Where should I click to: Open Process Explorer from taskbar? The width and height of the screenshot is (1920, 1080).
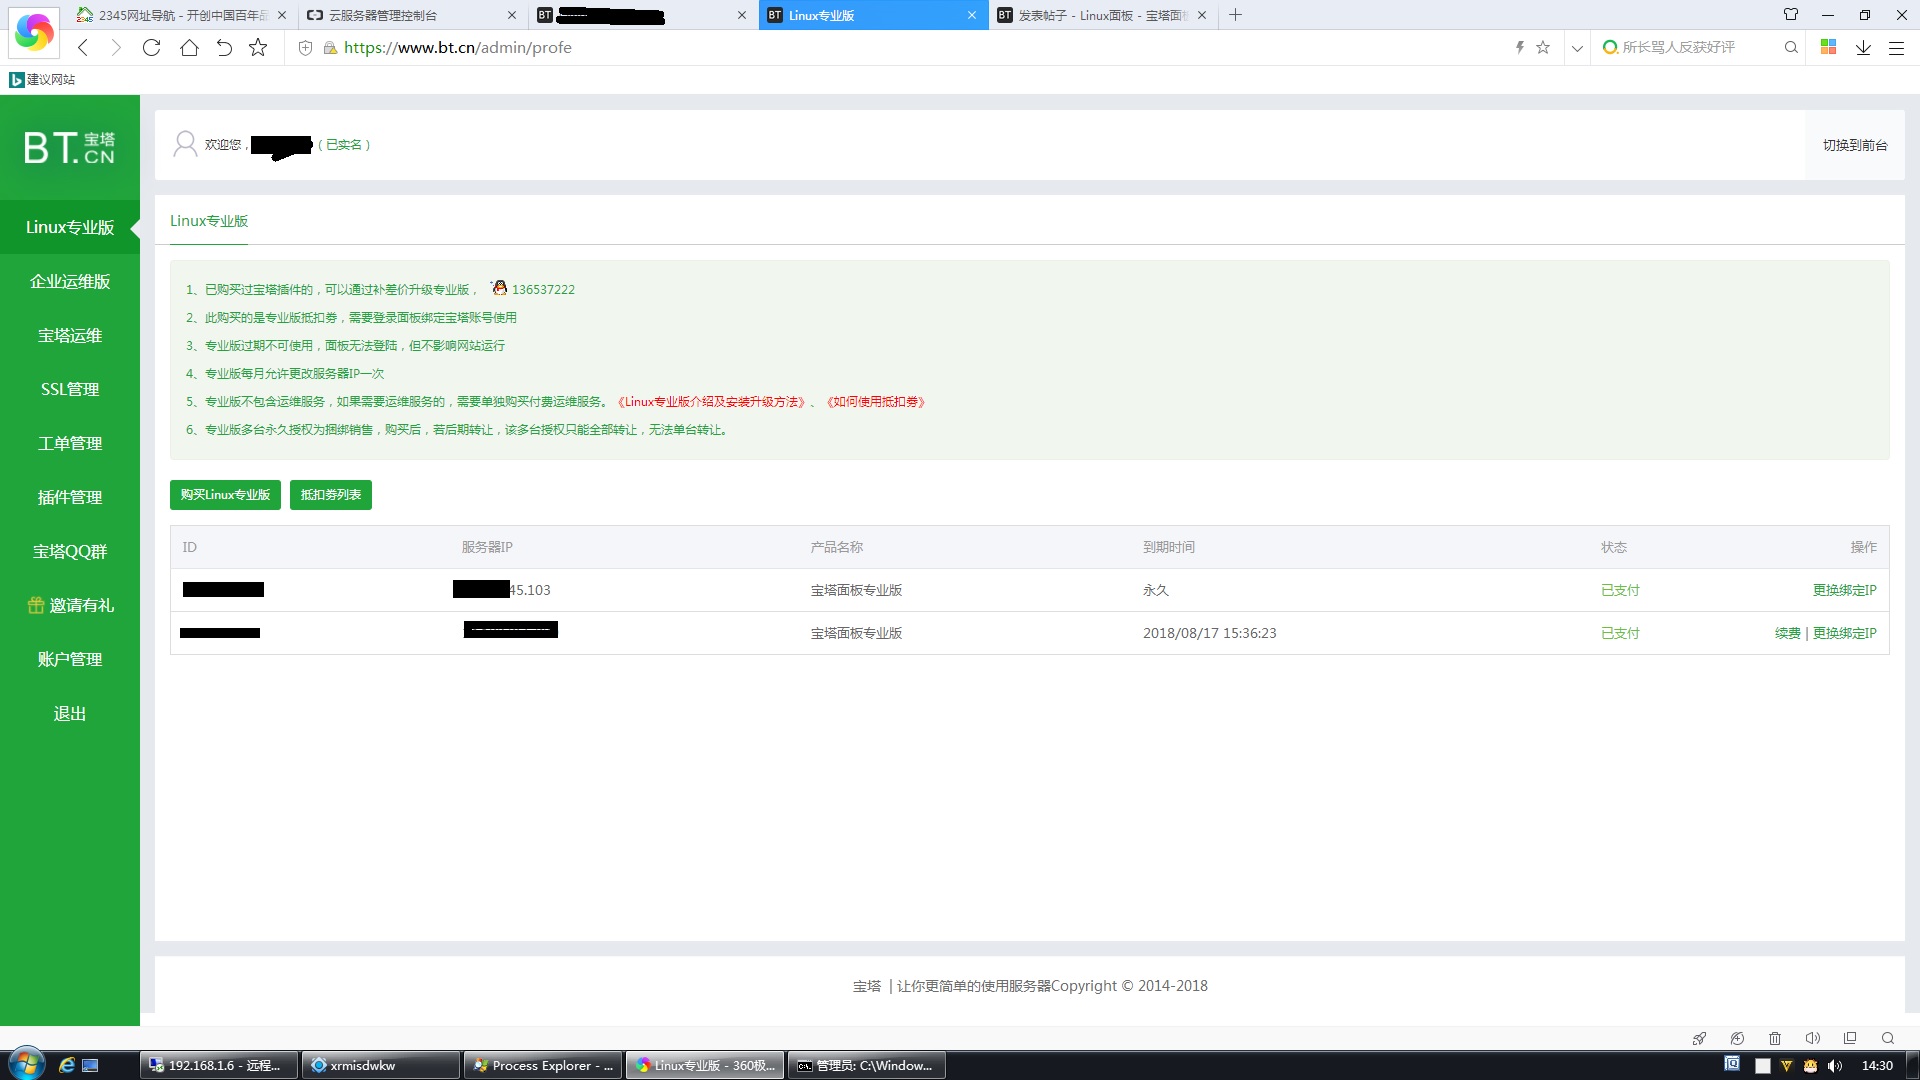click(x=542, y=1065)
